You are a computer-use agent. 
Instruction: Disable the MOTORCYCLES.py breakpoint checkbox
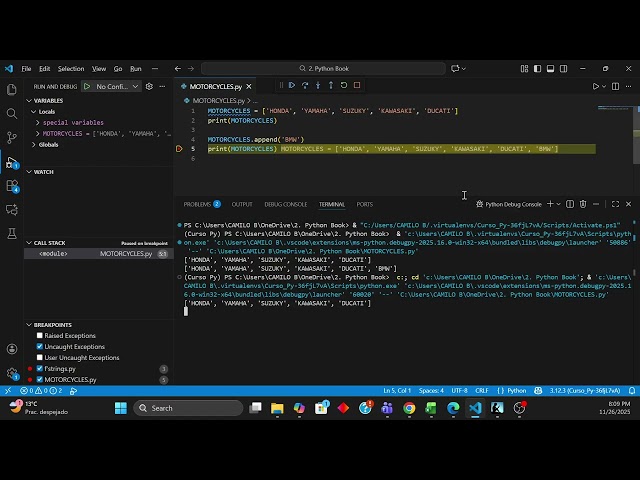point(40,380)
